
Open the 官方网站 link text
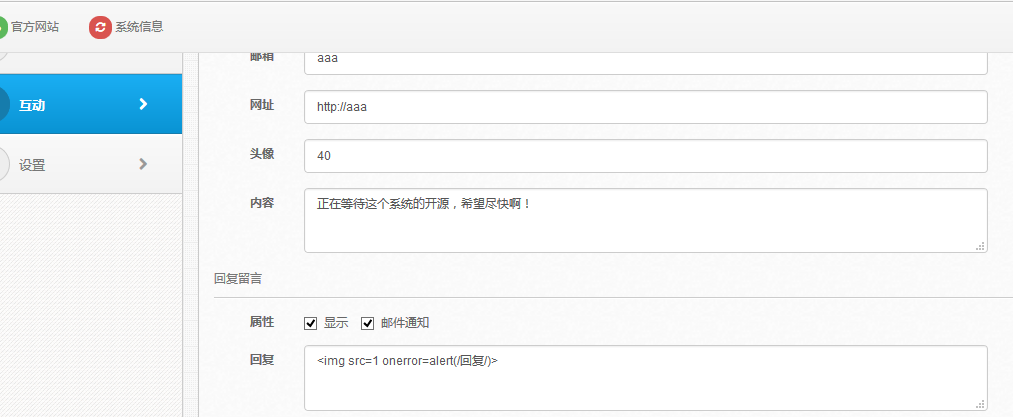(35, 27)
